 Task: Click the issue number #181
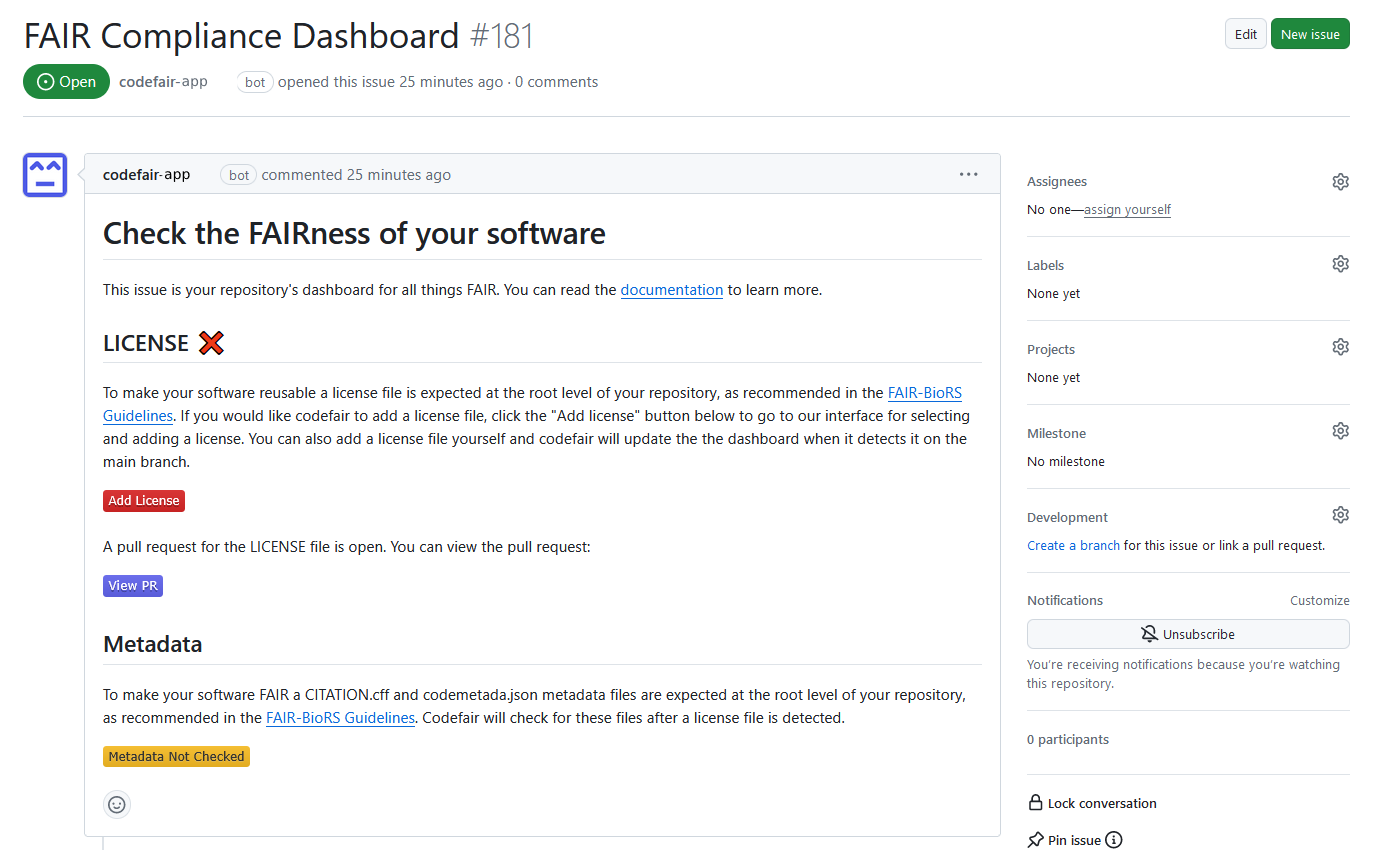click(502, 36)
